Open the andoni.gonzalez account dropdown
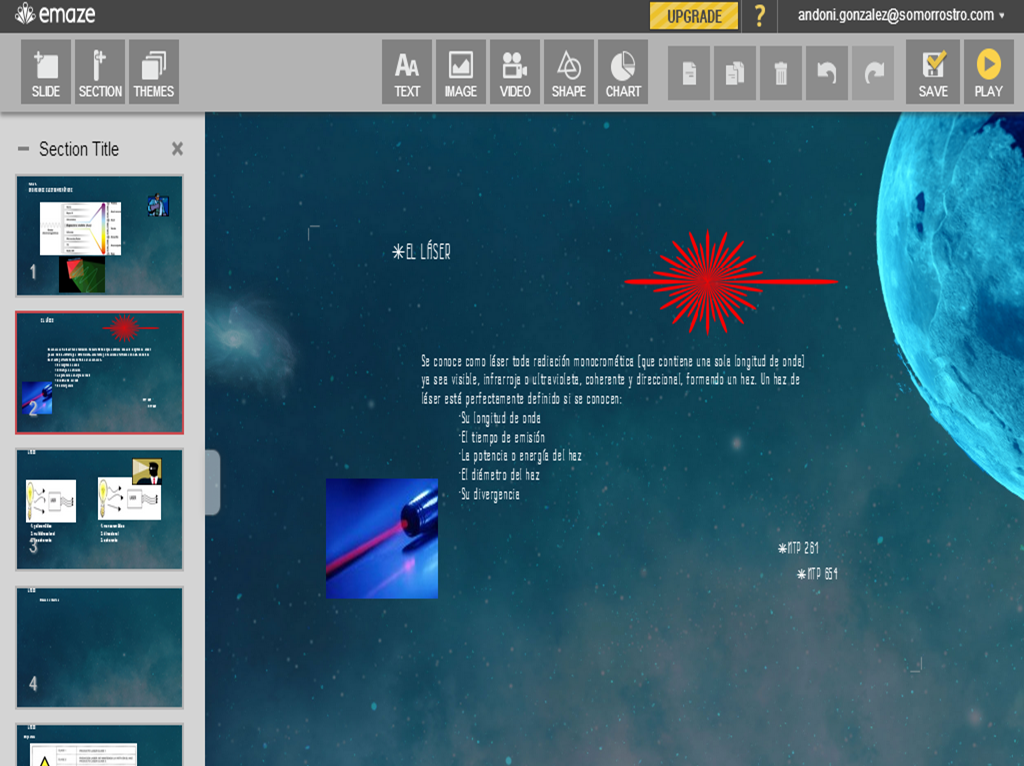 pyautogui.click(x=901, y=15)
